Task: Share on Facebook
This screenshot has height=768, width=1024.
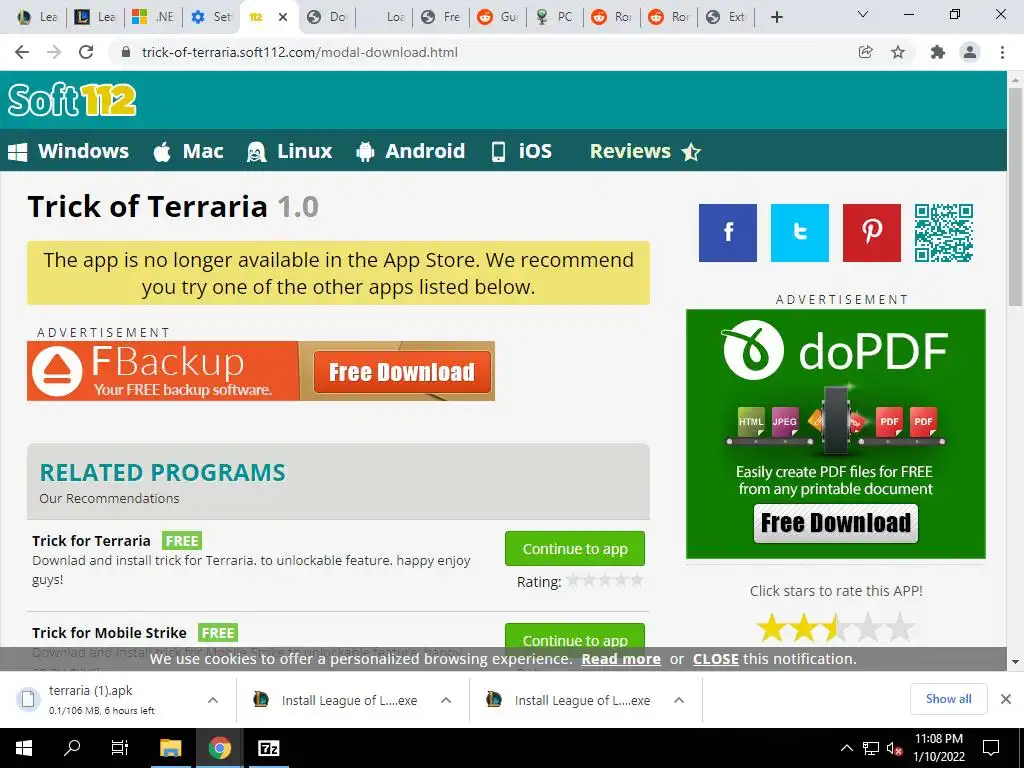Action: point(728,232)
